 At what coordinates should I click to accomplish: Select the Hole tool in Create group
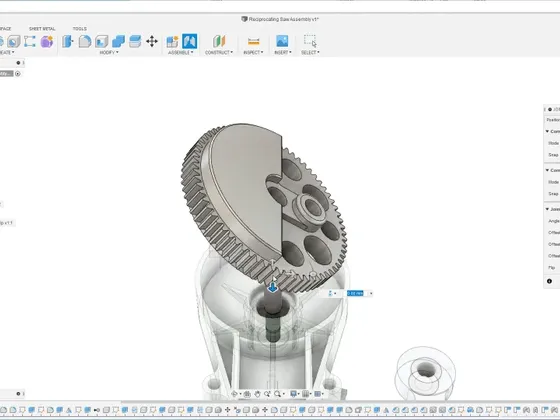tap(14, 42)
